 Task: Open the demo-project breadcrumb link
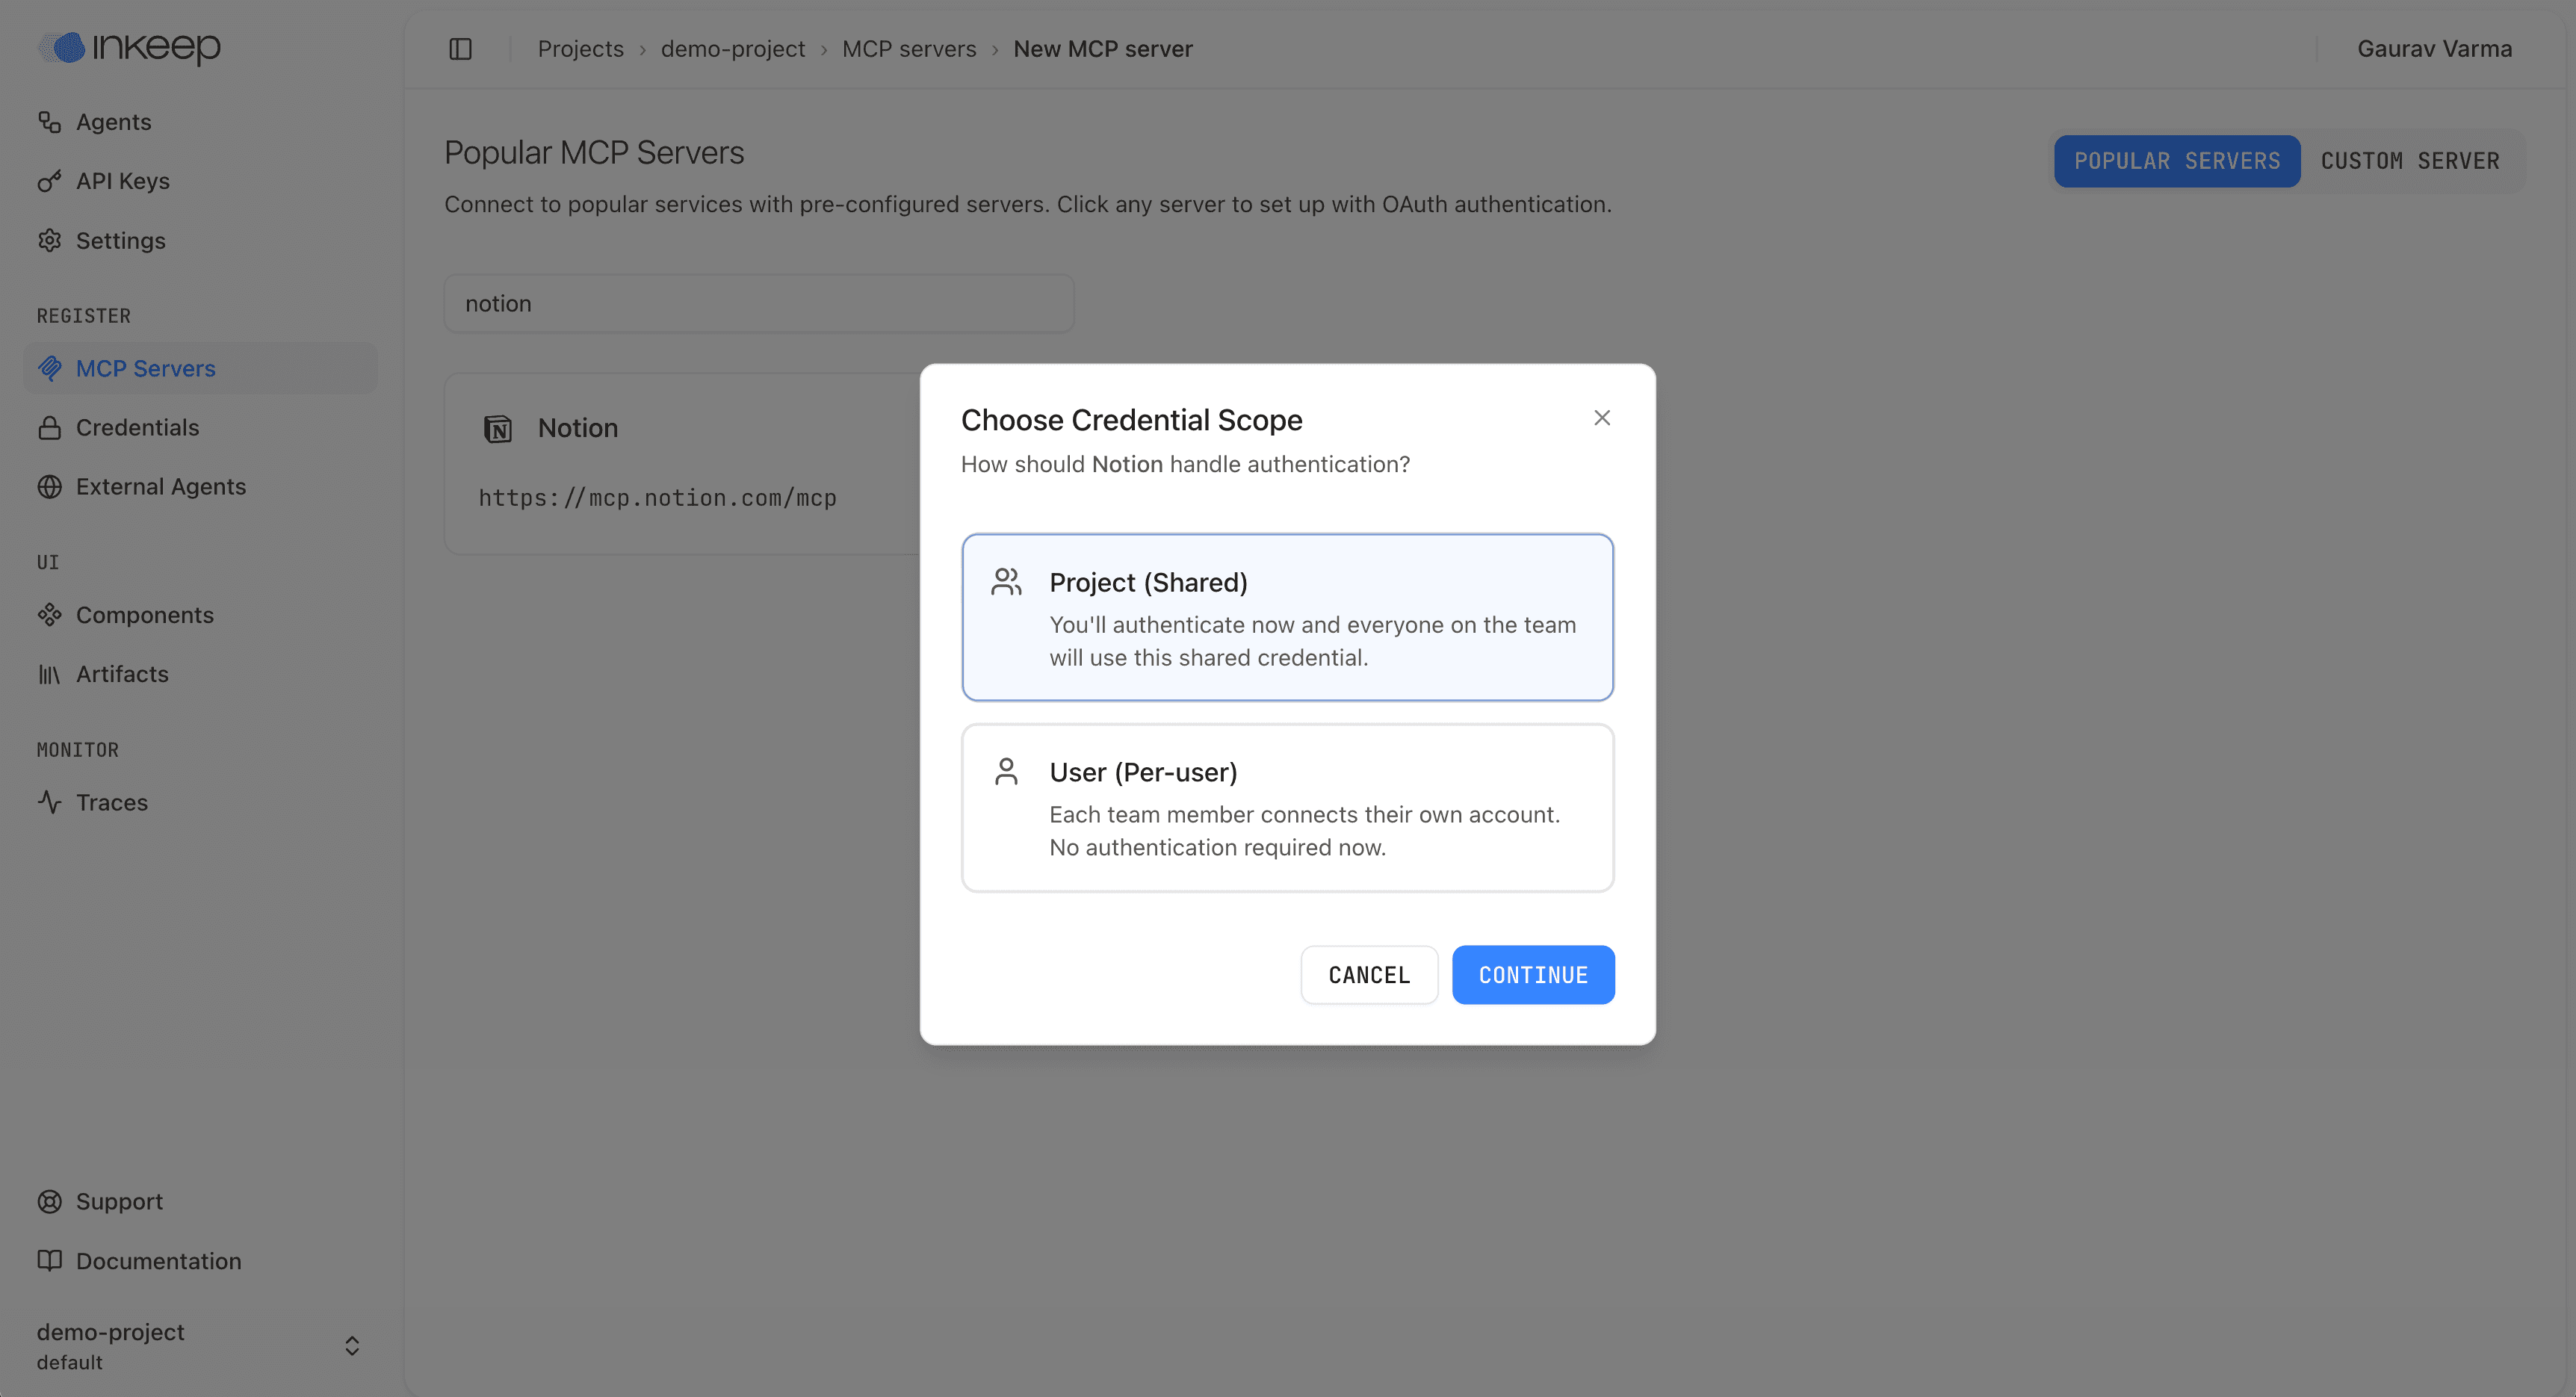[733, 48]
